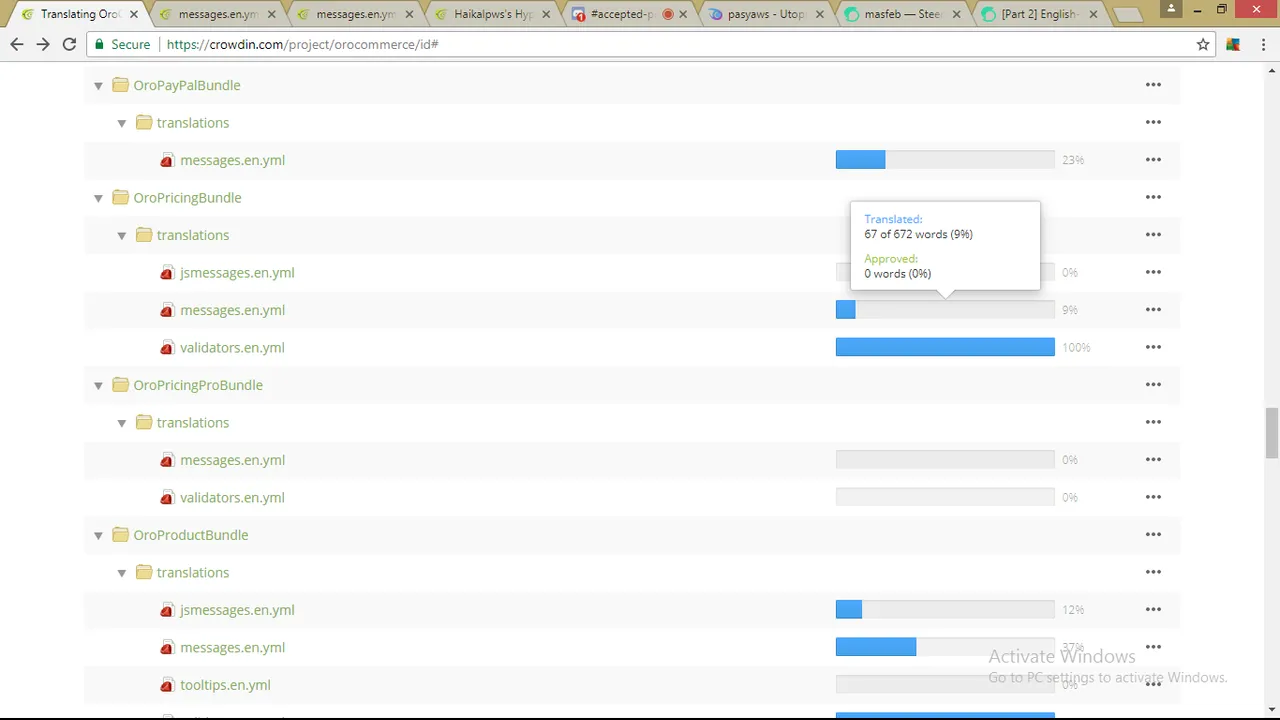The image size is (1280, 720).
Task: Open more options for OroPricingProBundle messages.en.yml
Action: point(1153,460)
